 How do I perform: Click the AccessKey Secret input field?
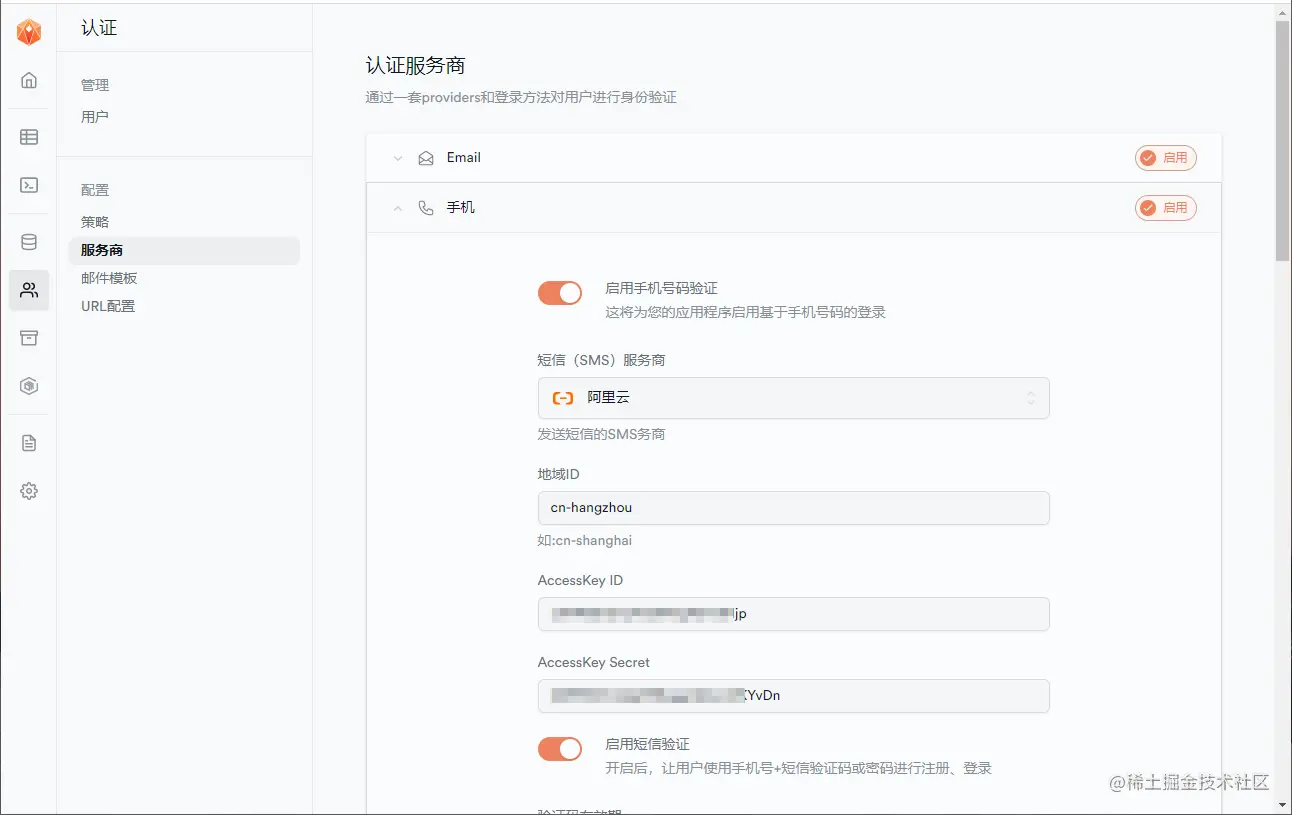[793, 696]
